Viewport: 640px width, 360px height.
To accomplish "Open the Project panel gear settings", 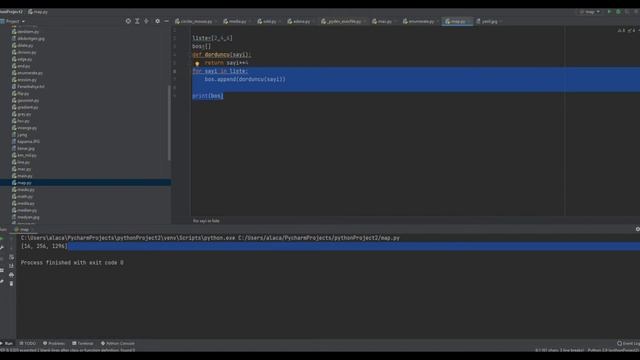I will point(158,21).
